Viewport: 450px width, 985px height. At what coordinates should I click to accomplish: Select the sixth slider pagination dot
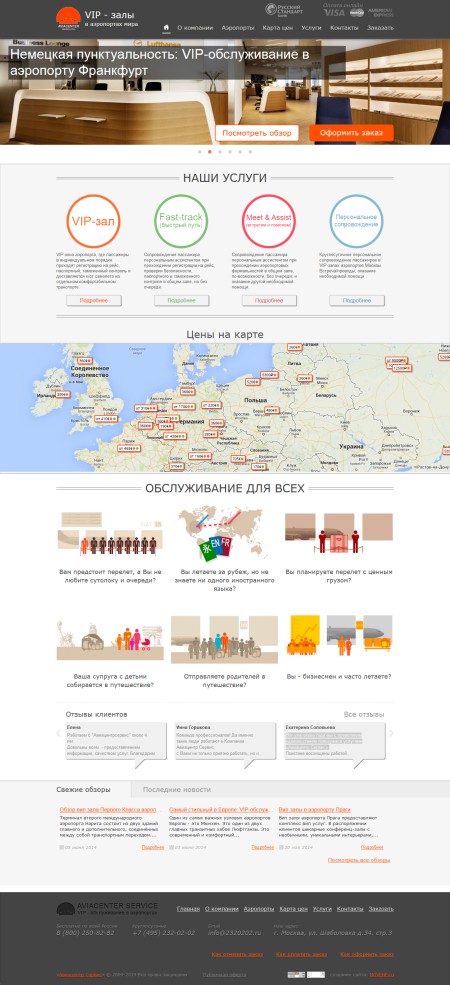pyautogui.click(x=250, y=151)
